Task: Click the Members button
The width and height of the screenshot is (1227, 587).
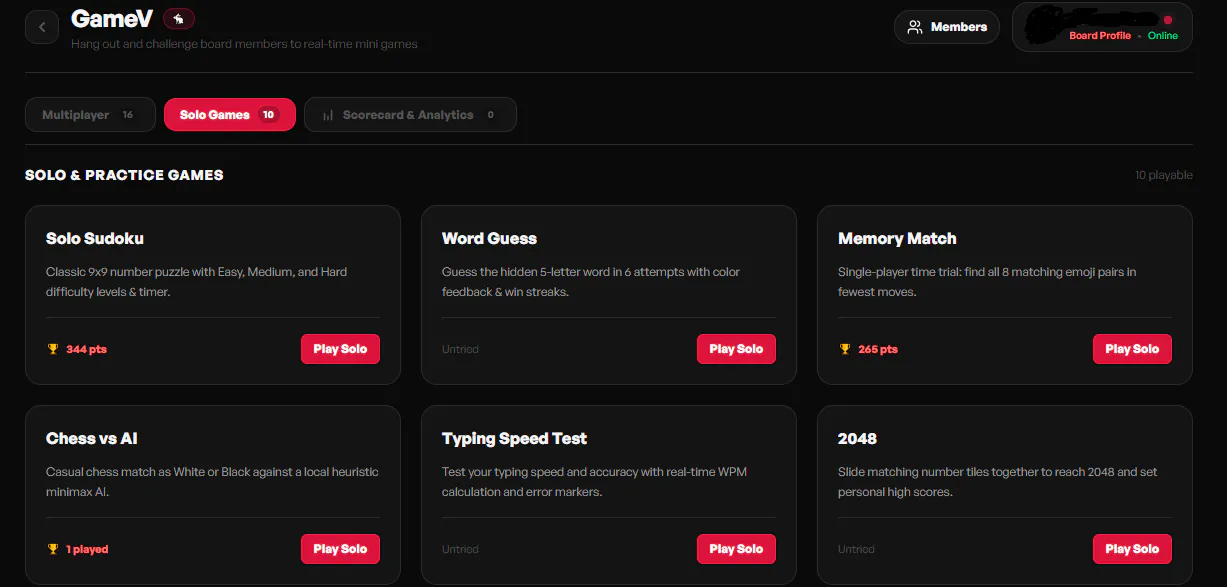Action: 946,27
